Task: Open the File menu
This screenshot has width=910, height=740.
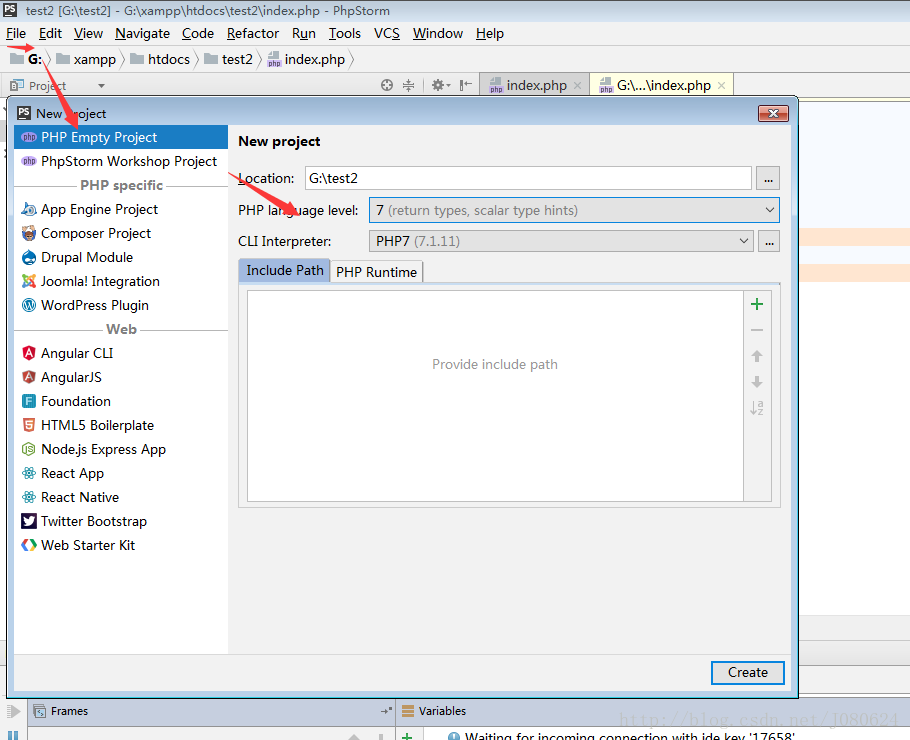Action: point(16,34)
